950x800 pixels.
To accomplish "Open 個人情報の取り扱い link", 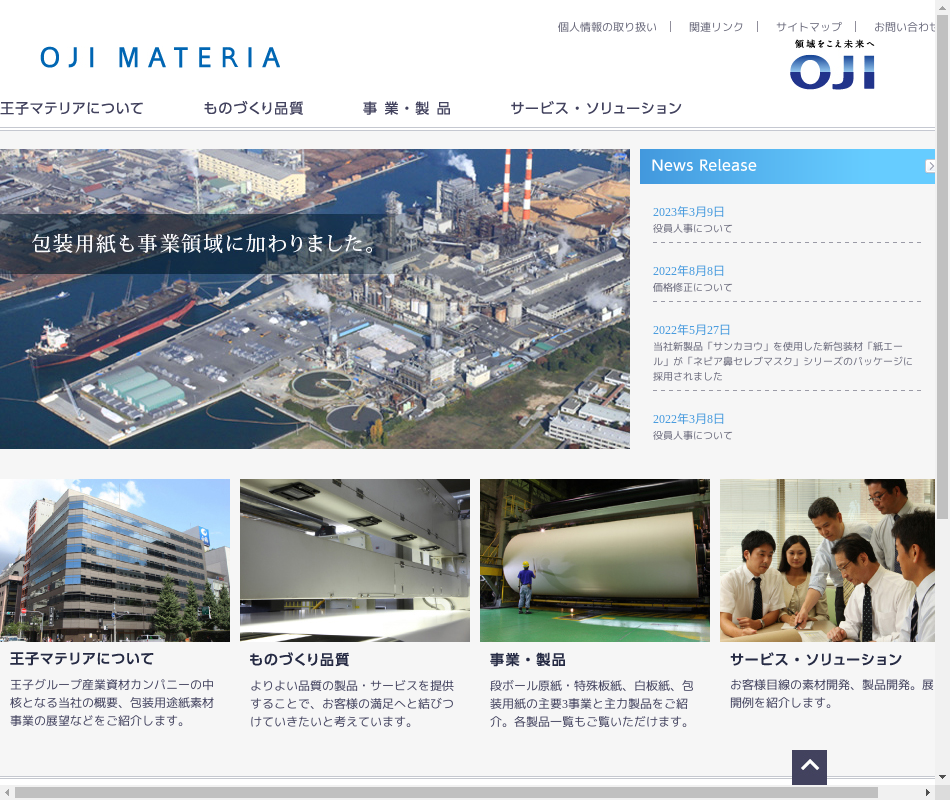I will click(607, 27).
